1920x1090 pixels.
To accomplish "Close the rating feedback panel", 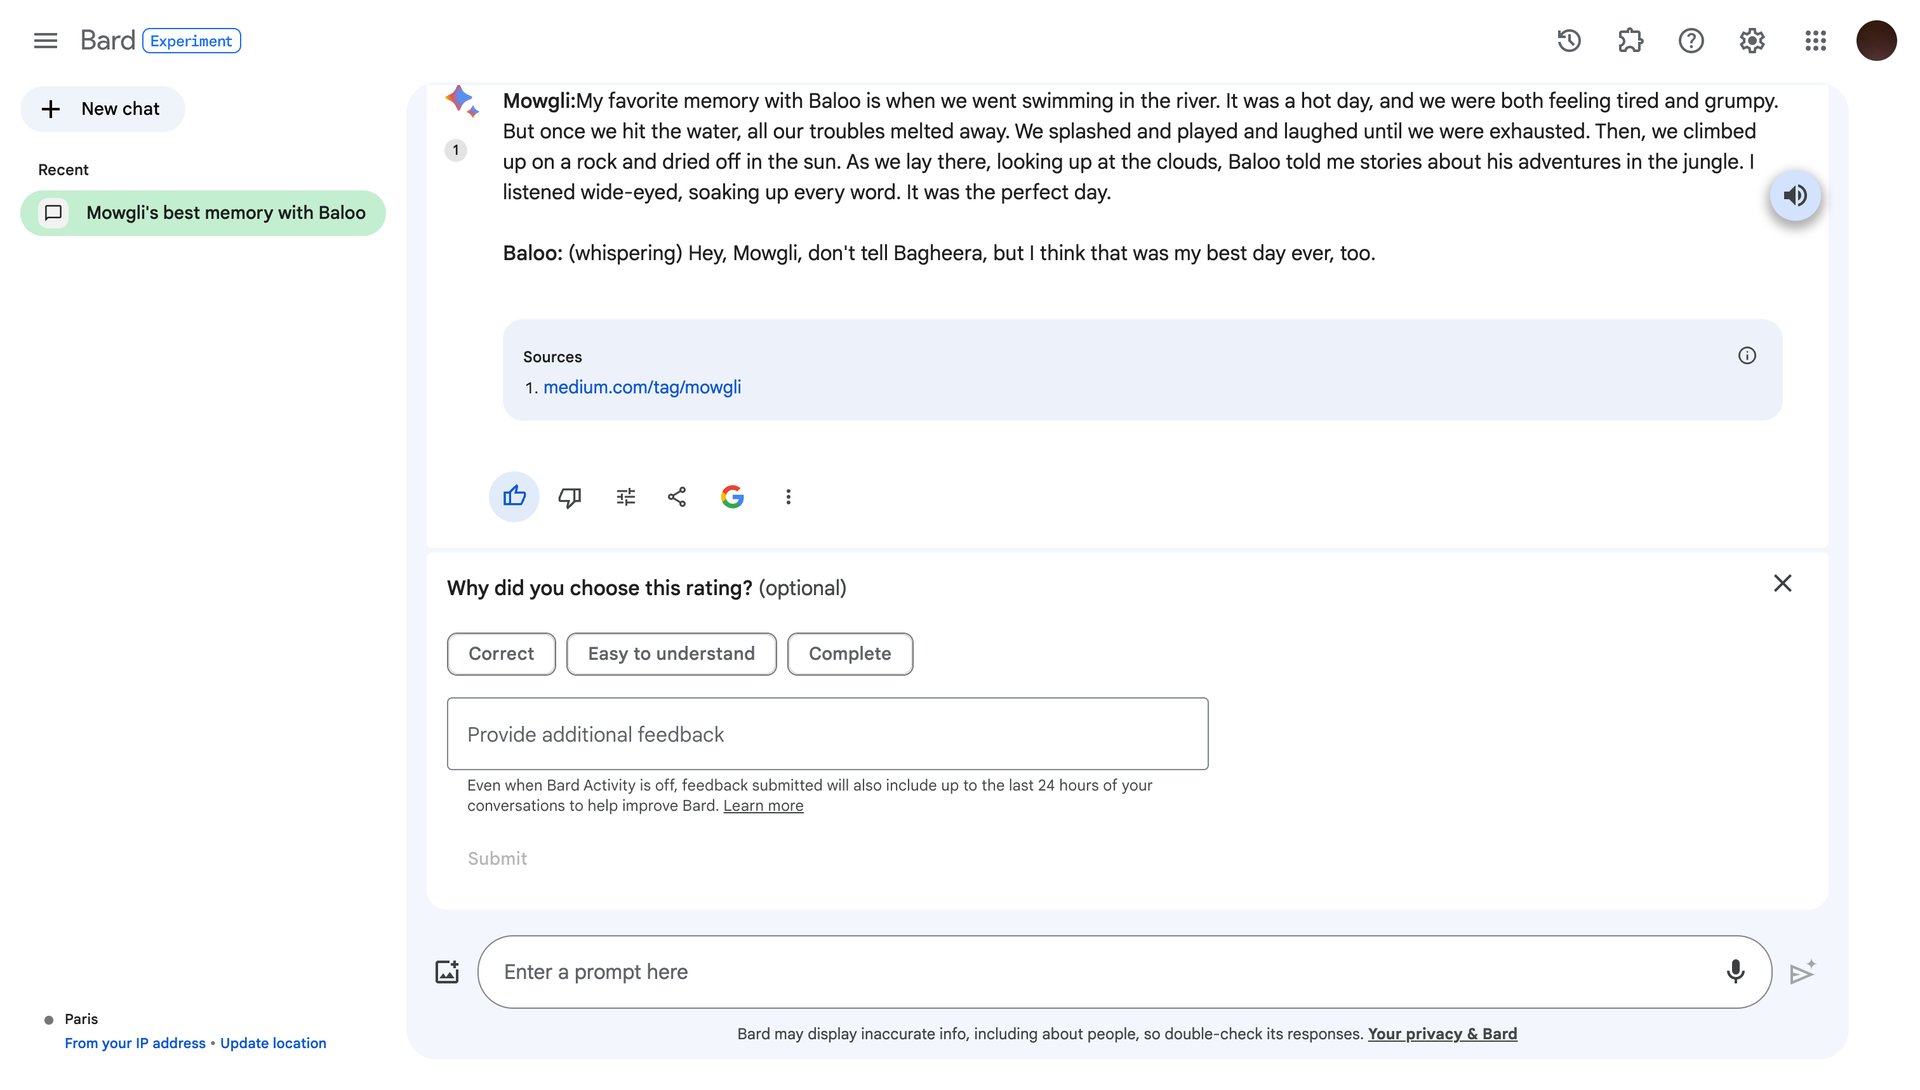I will click(x=1782, y=583).
